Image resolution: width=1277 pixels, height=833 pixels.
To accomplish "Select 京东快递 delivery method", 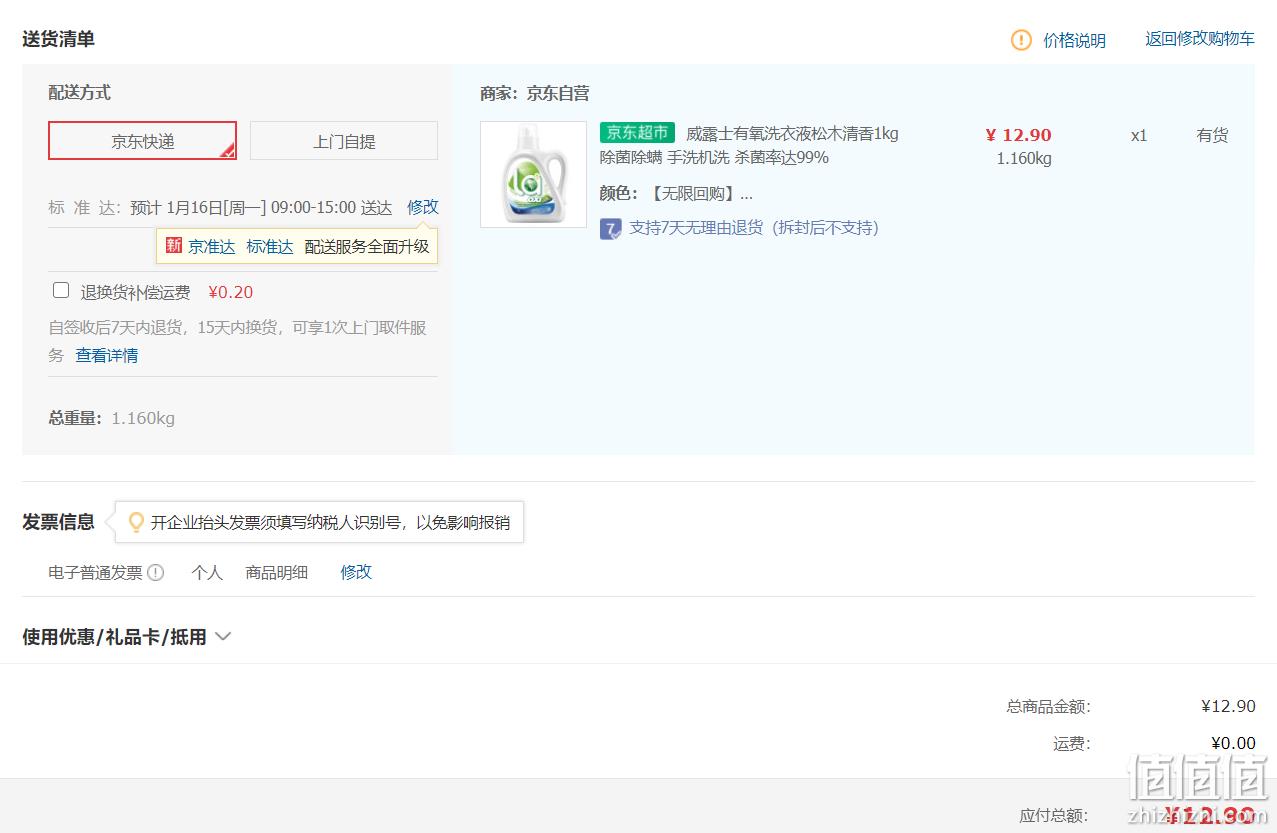I will (143, 141).
